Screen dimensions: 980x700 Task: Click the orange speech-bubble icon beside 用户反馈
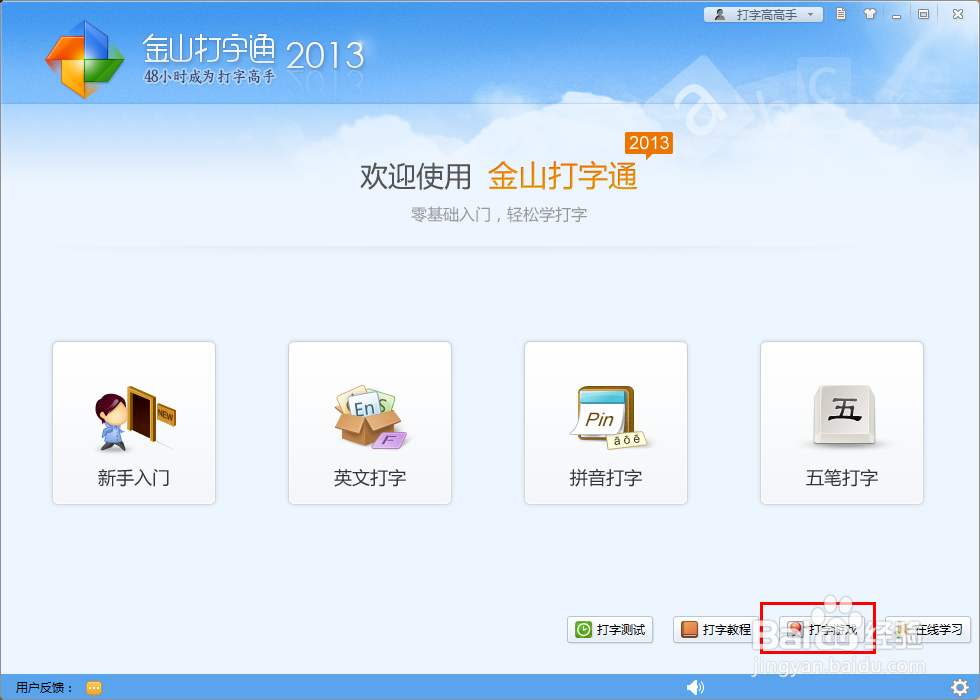tap(93, 687)
